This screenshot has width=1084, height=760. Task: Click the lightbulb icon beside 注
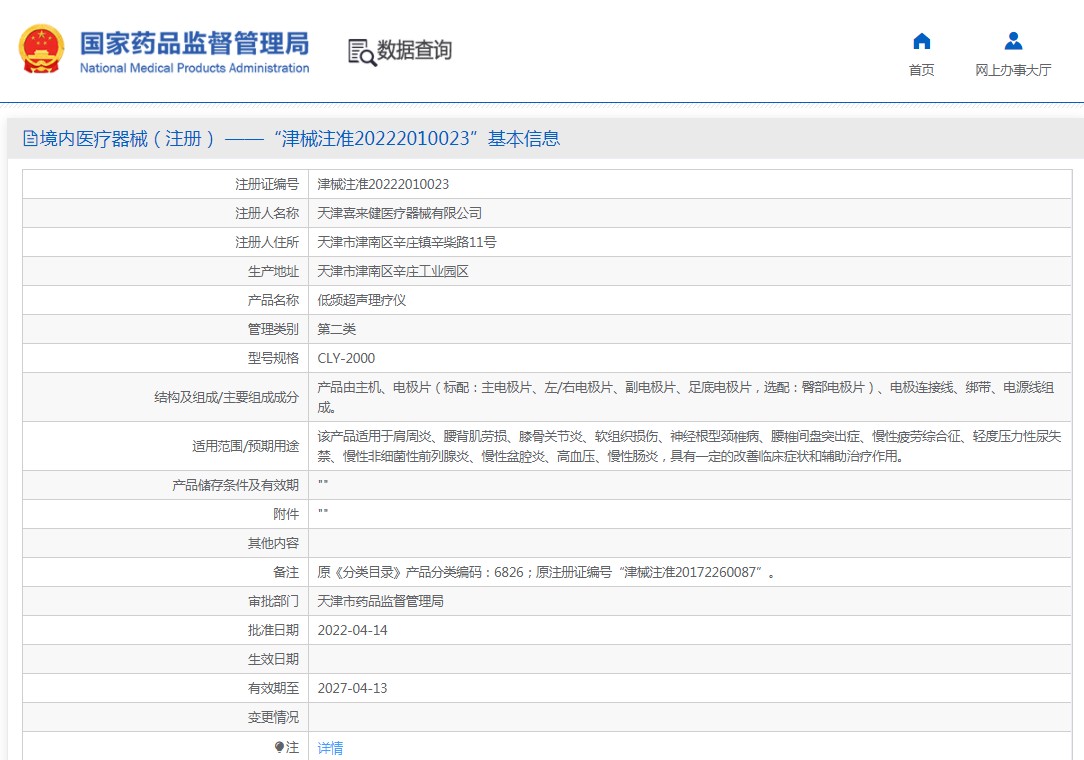279,747
